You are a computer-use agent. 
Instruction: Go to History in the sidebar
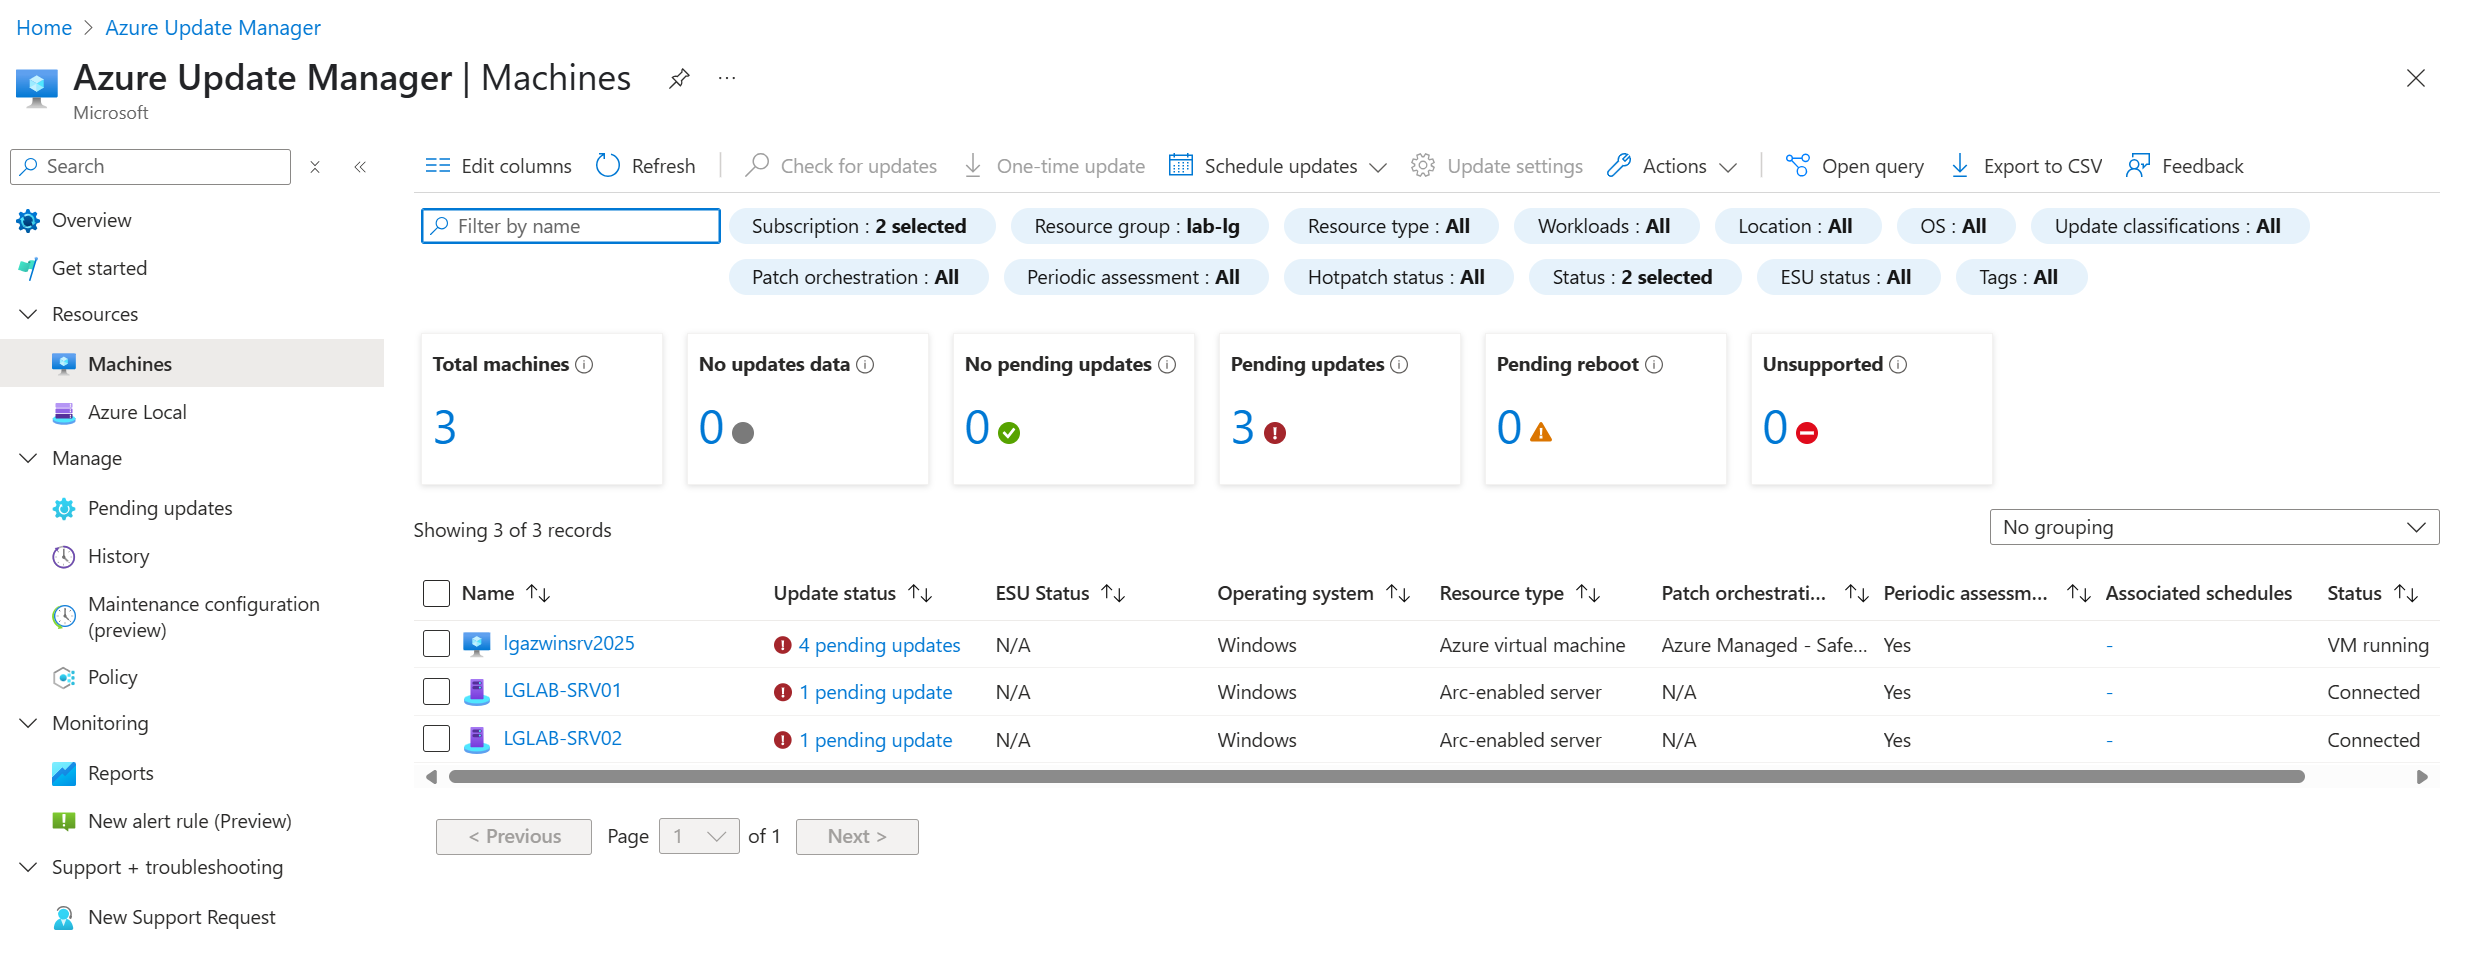pyautogui.click(x=118, y=556)
